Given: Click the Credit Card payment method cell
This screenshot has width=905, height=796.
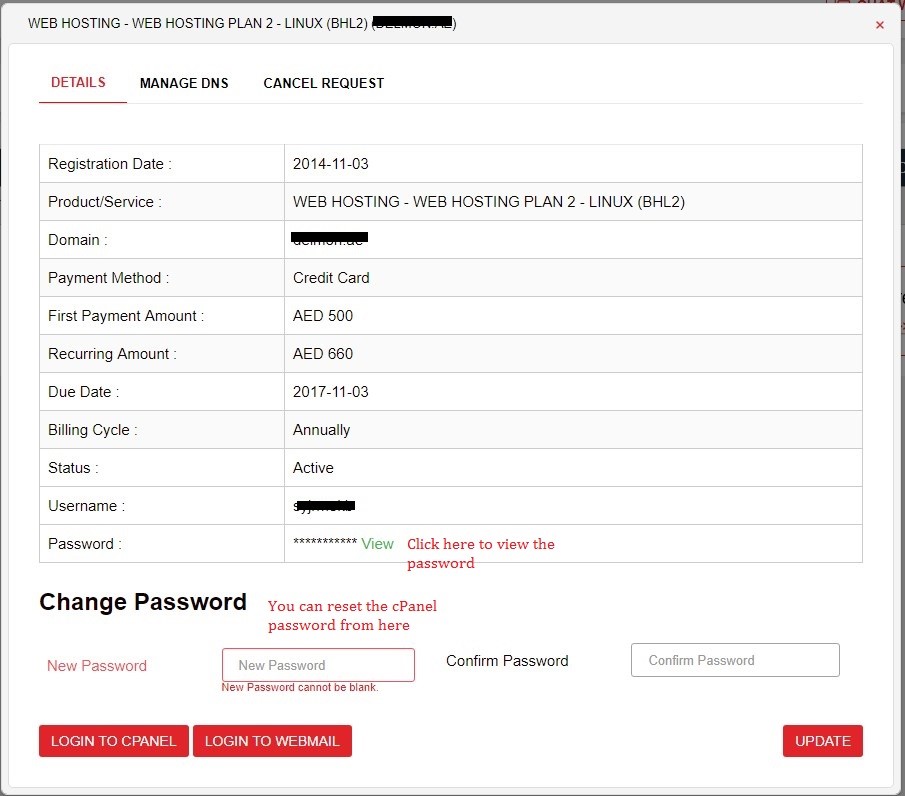Looking at the screenshot, I should [331, 278].
